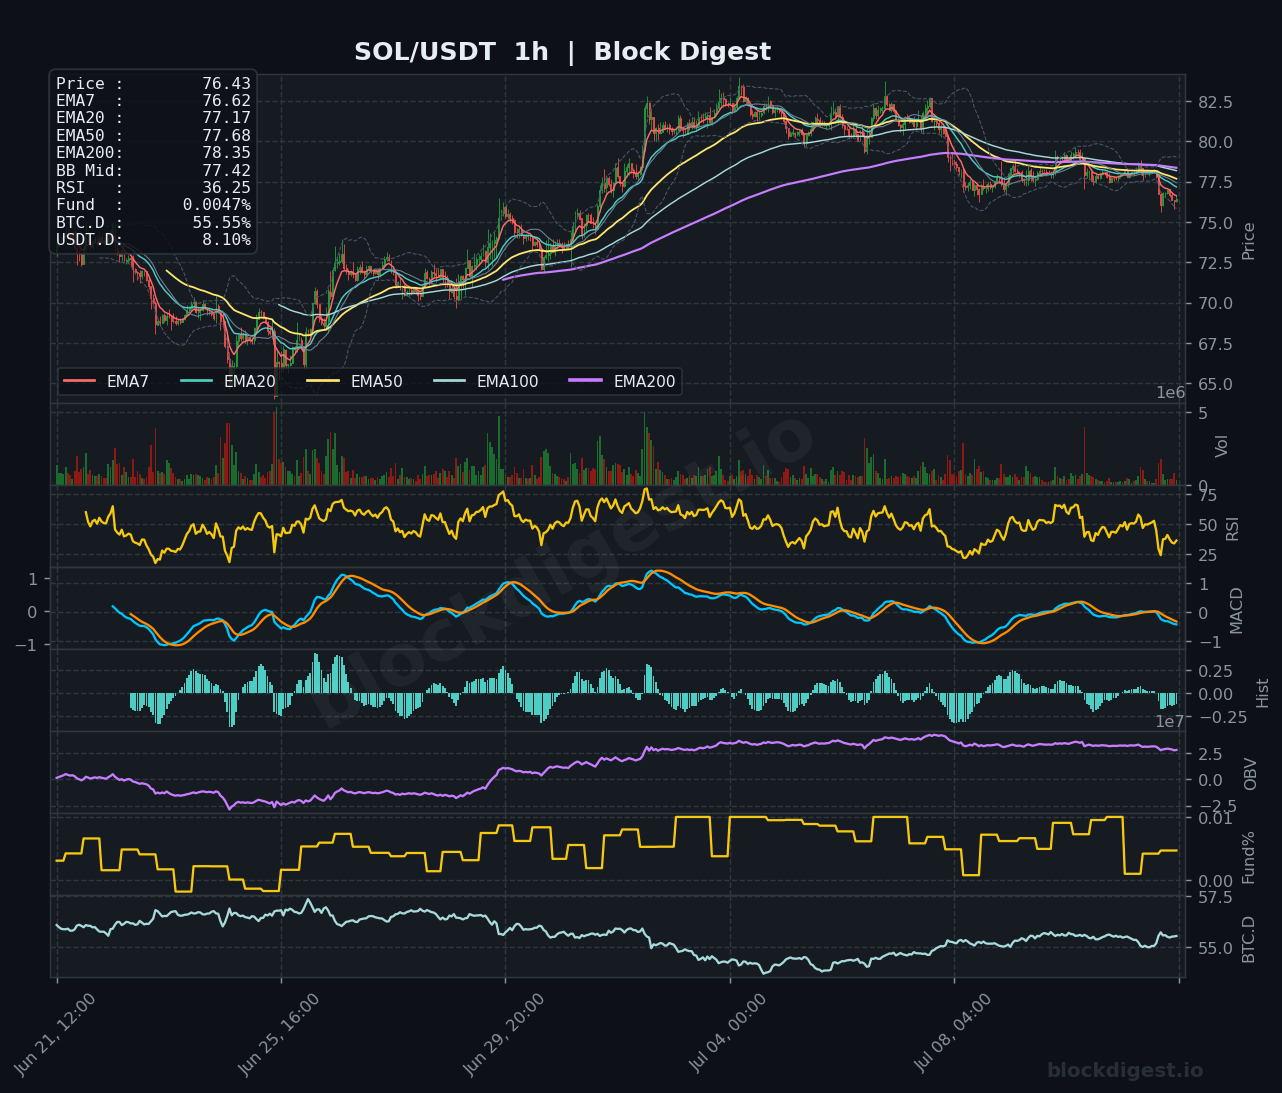Viewport: 1282px width, 1093px height.
Task: Click the Jun 21, 12:00 date tick
Action: (55, 1034)
